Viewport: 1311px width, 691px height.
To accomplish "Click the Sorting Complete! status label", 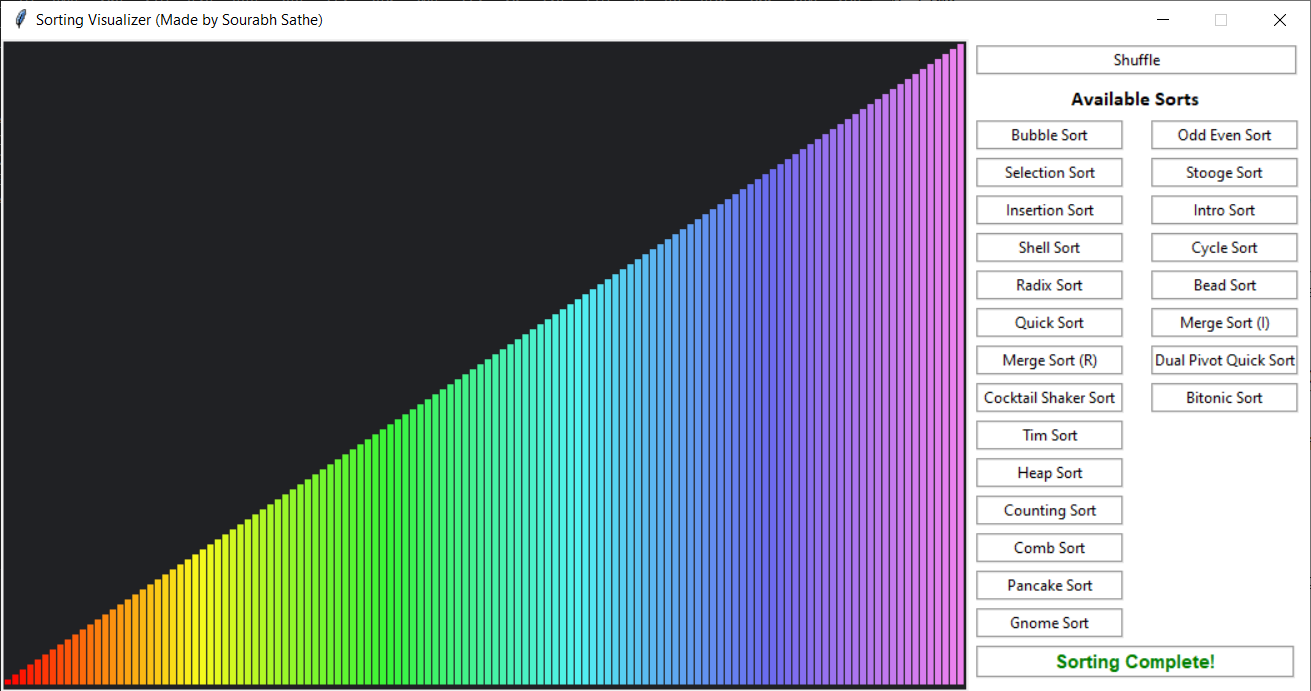I will 1135,661.
